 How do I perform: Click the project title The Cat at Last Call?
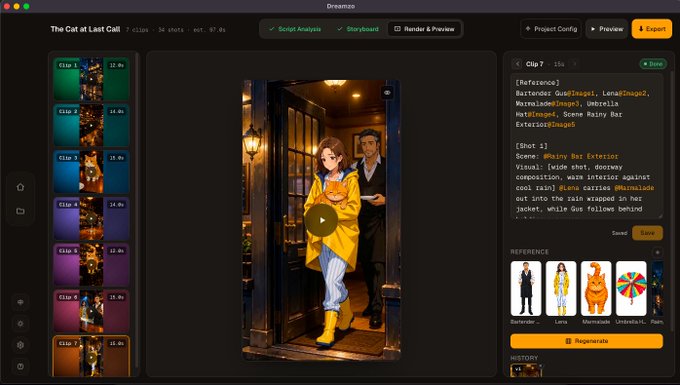coord(85,29)
